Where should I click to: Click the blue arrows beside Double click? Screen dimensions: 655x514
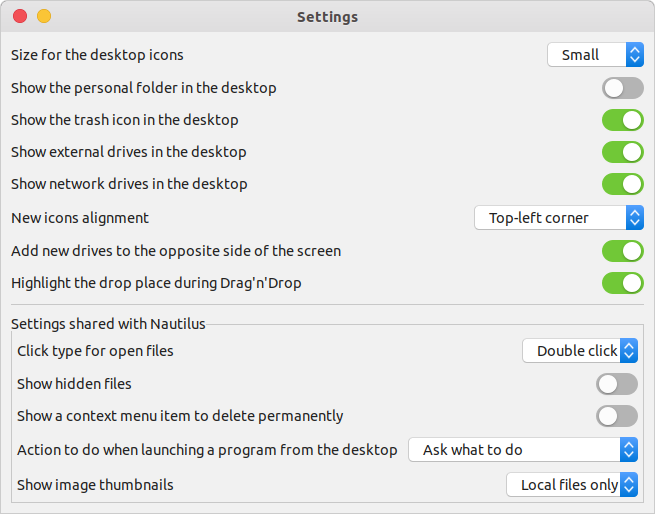[629, 351]
